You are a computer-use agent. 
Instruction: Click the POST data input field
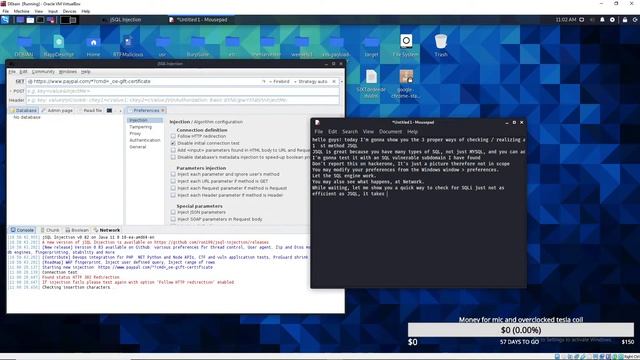(x=182, y=91)
